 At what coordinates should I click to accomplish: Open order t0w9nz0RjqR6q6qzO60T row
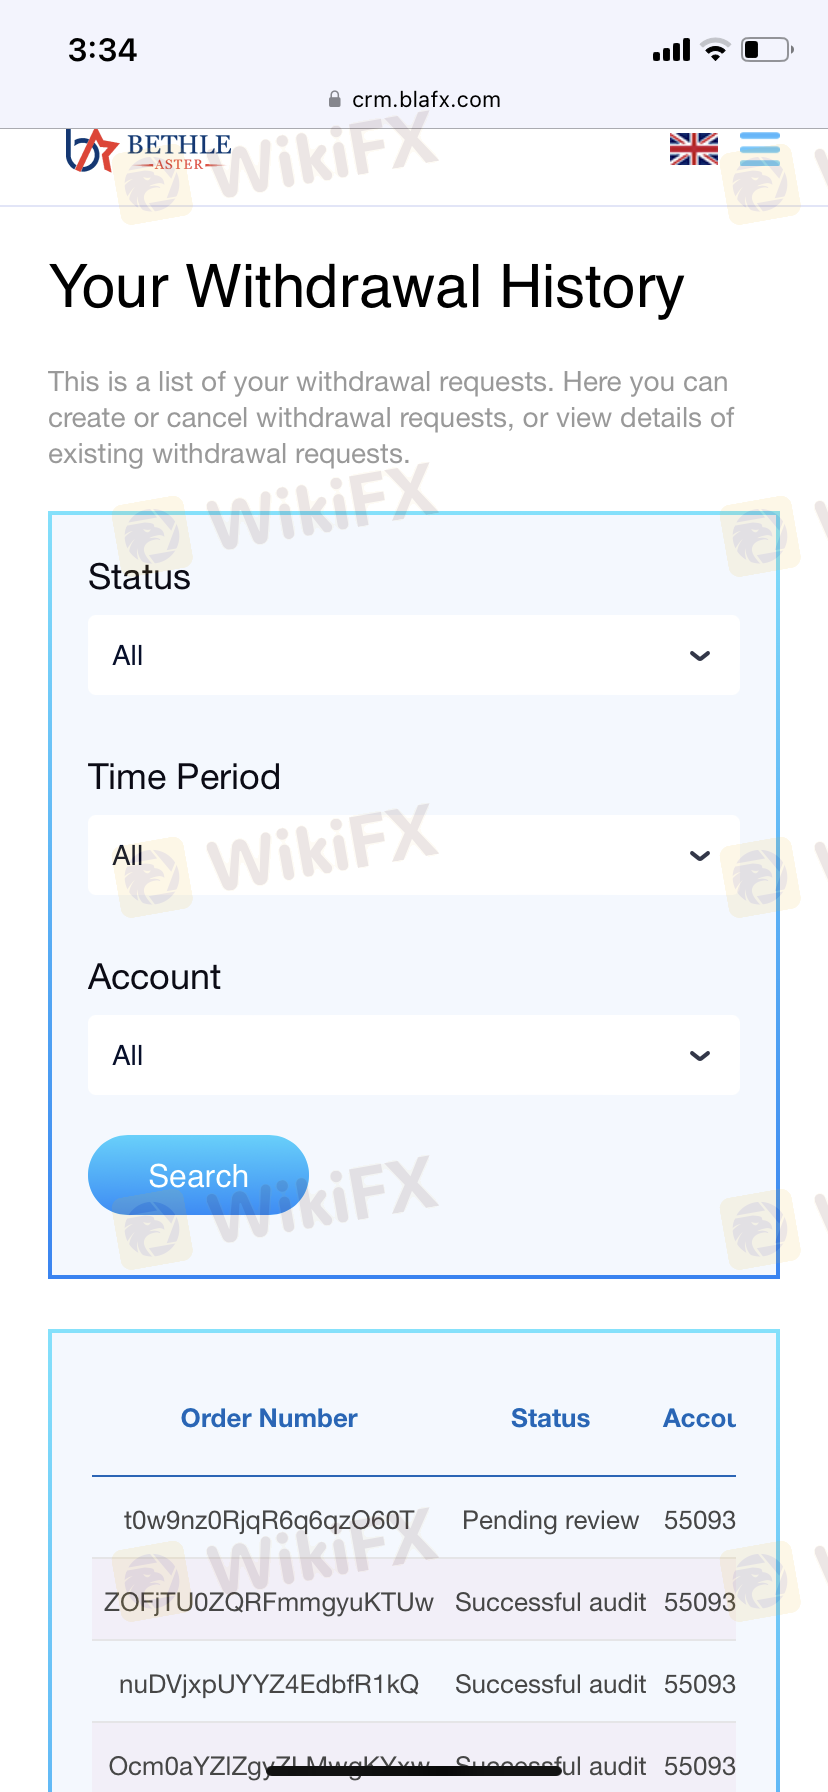point(414,1521)
